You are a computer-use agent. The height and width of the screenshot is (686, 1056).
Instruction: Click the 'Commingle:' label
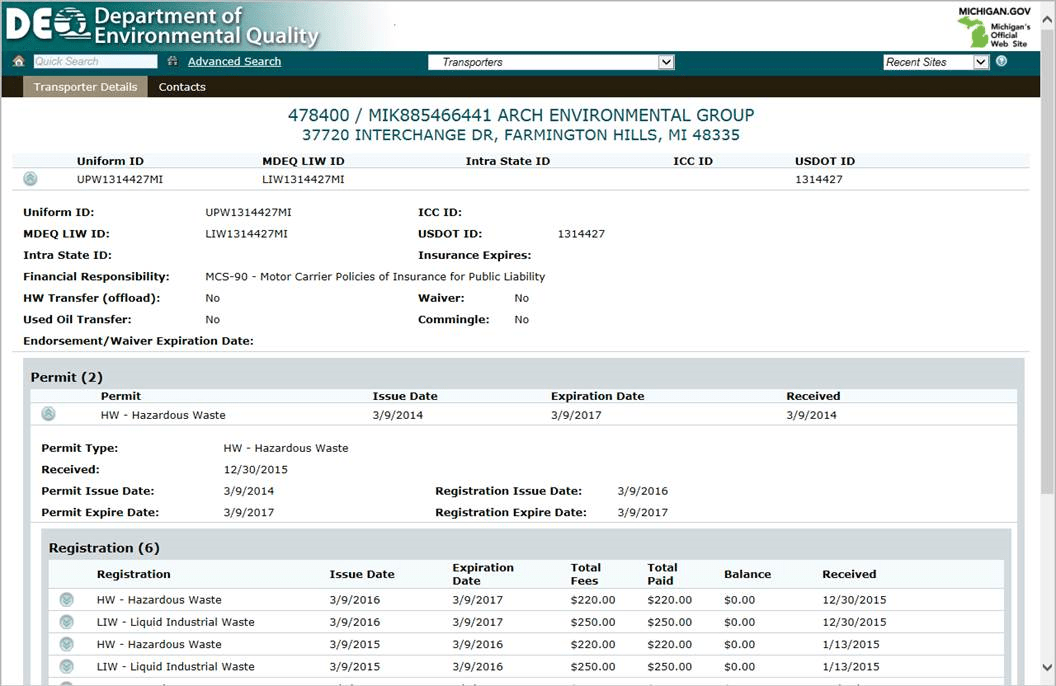tap(453, 320)
